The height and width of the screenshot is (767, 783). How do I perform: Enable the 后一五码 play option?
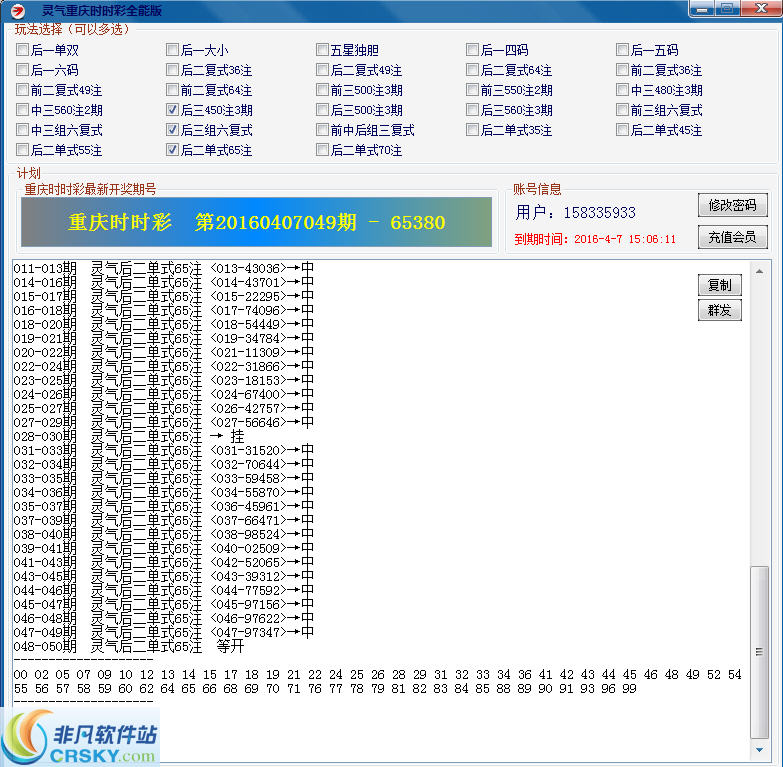click(622, 49)
